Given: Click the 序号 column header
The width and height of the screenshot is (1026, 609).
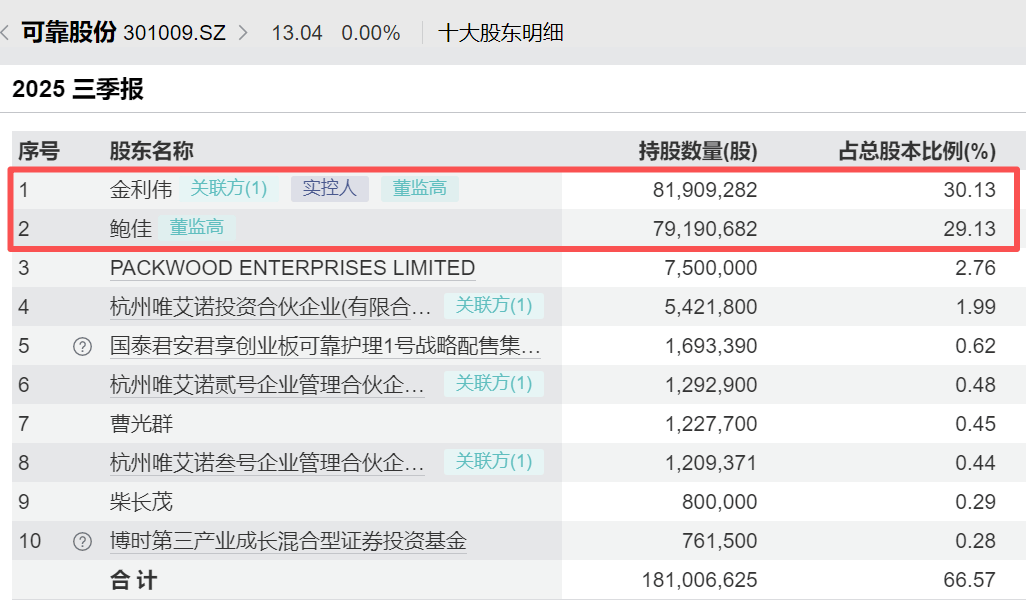Looking at the screenshot, I should click(x=39, y=151).
